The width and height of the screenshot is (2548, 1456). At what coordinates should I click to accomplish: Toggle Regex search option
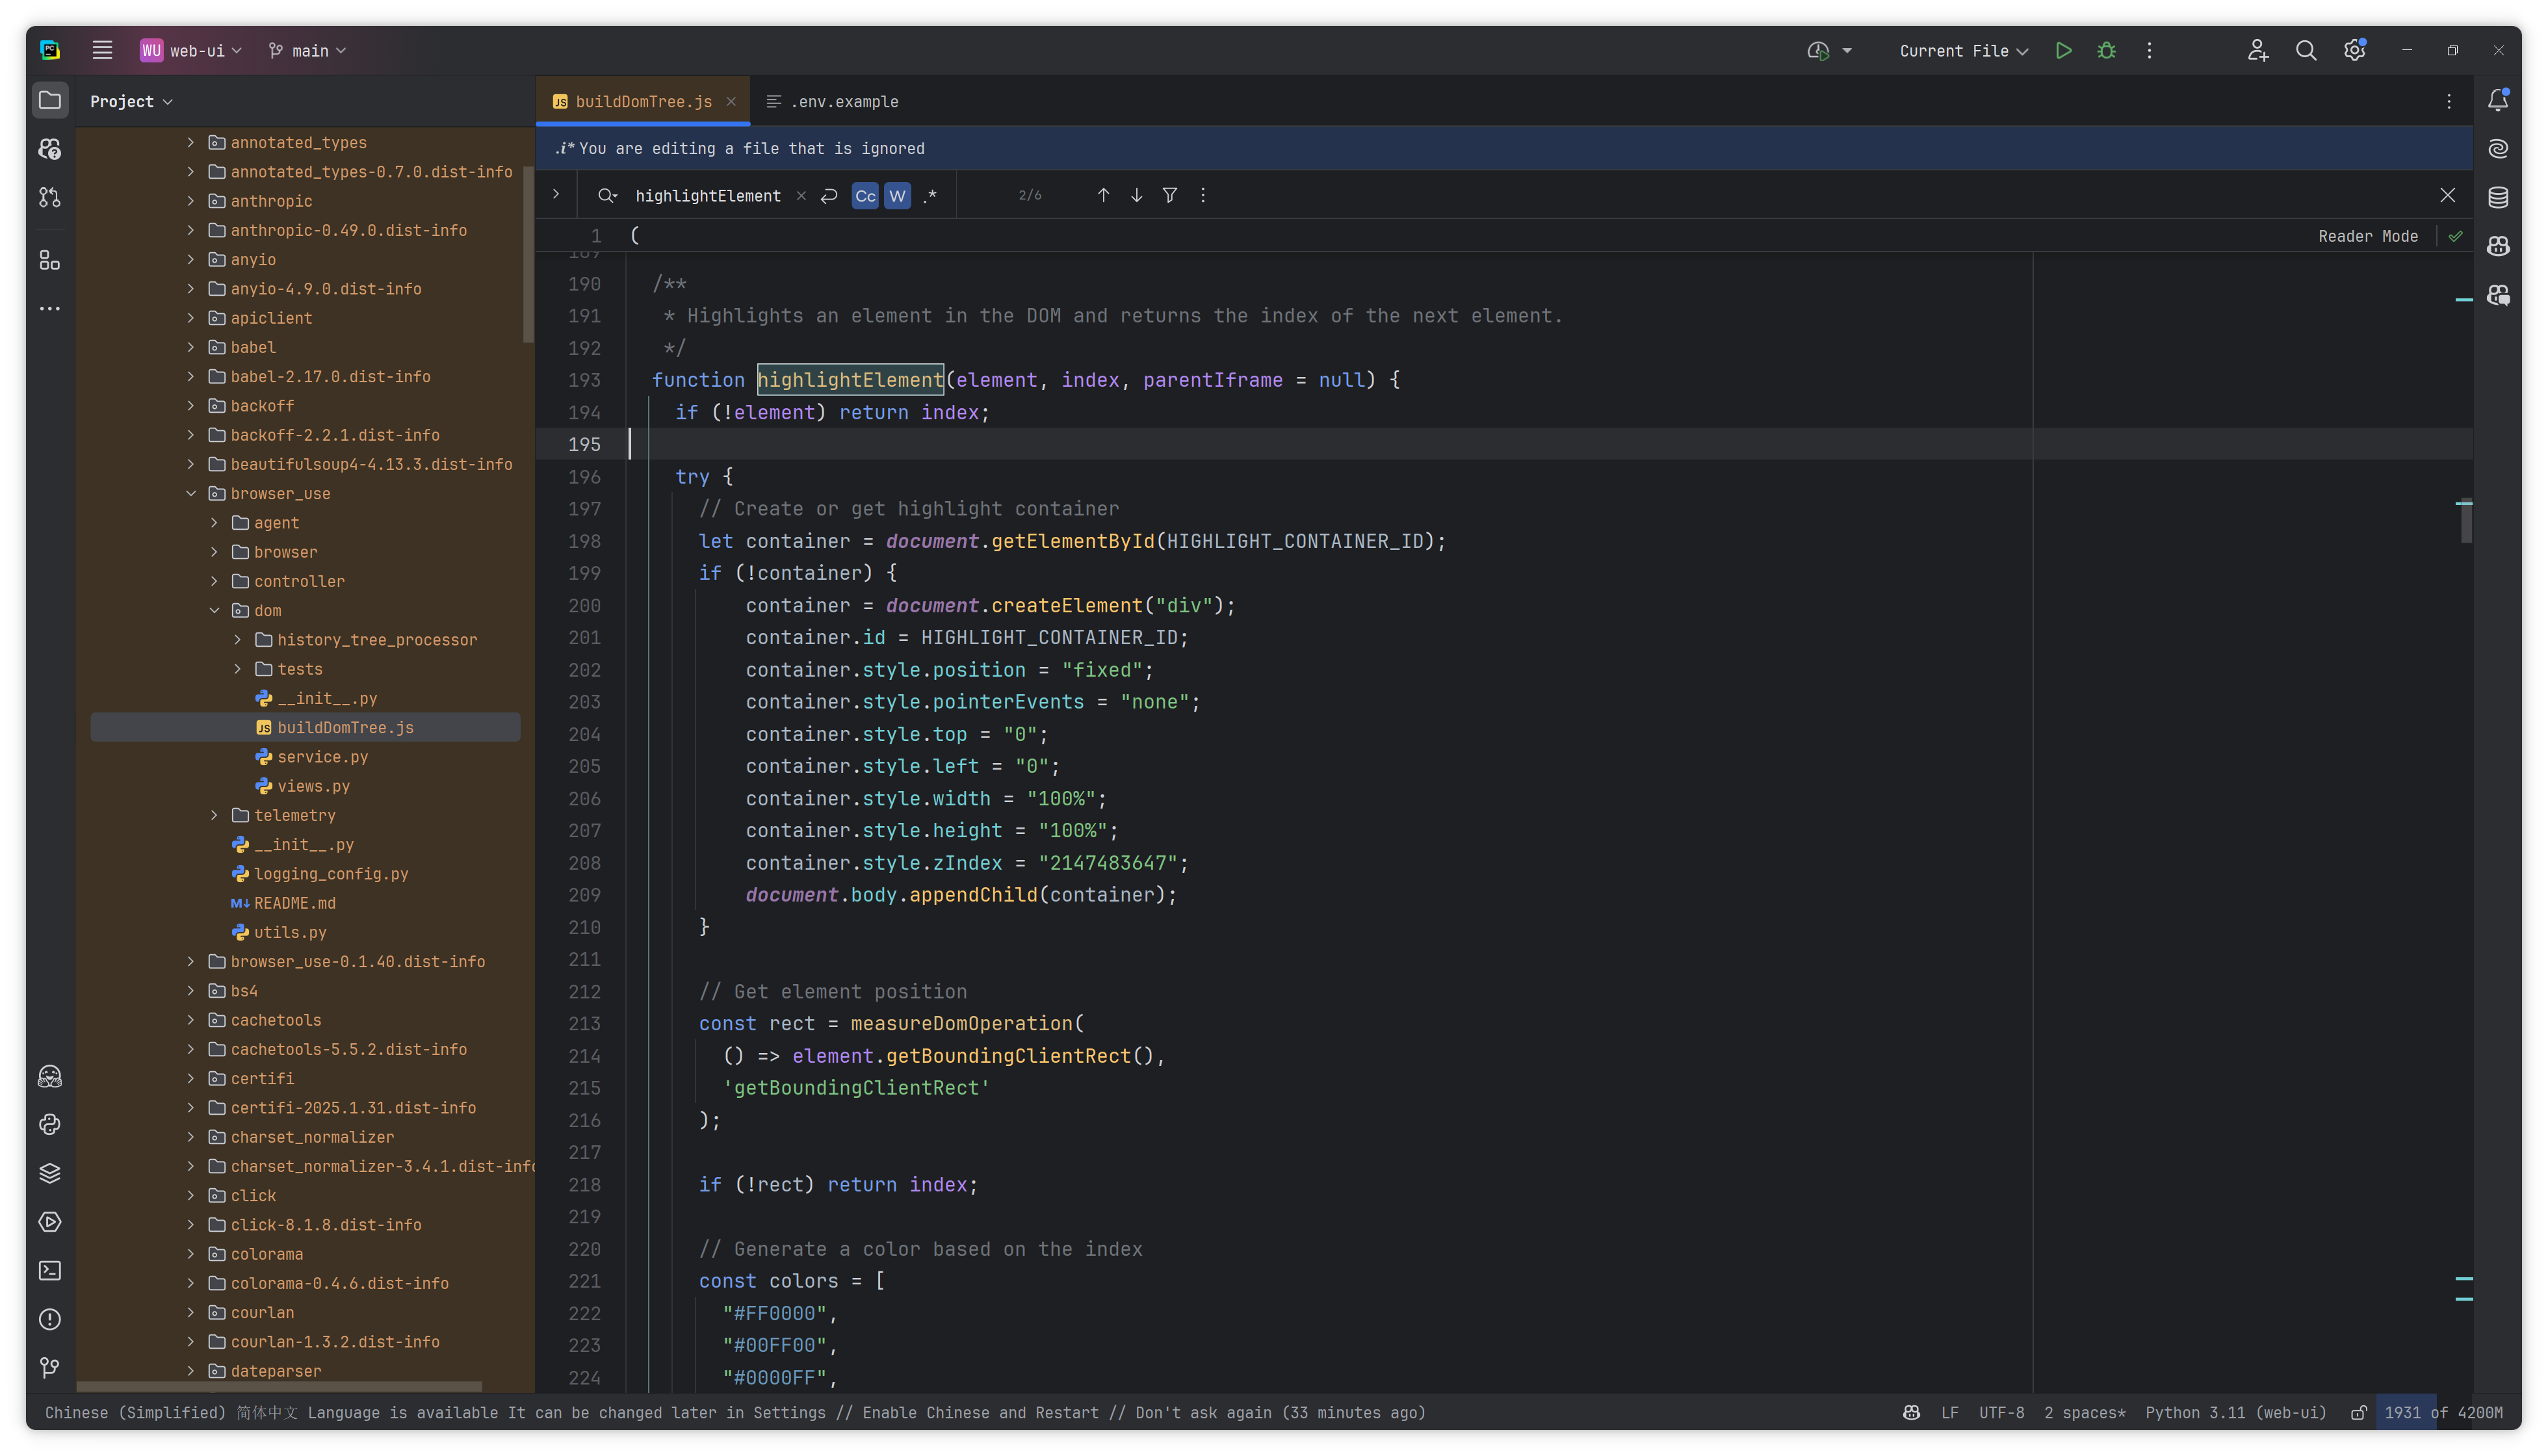coord(930,196)
